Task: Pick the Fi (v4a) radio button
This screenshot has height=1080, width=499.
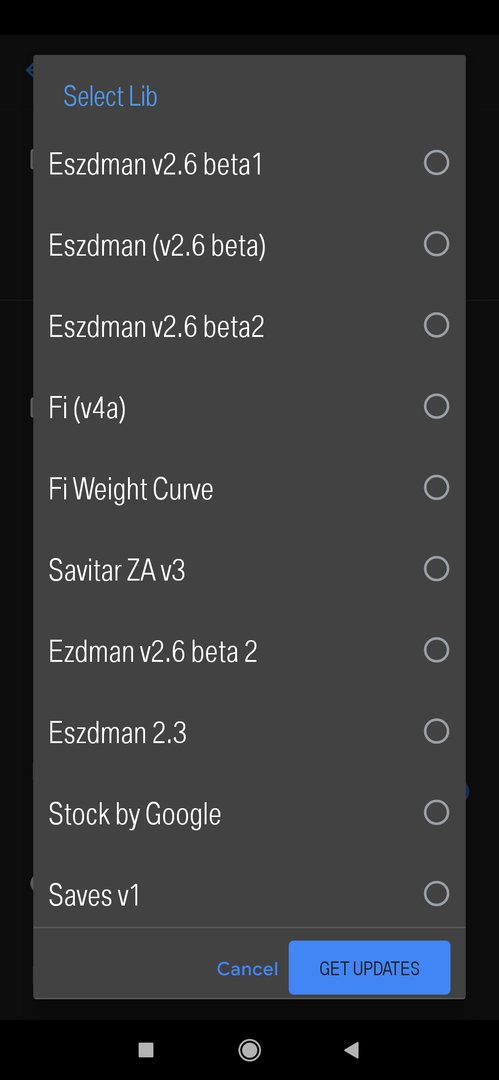Action: point(436,407)
